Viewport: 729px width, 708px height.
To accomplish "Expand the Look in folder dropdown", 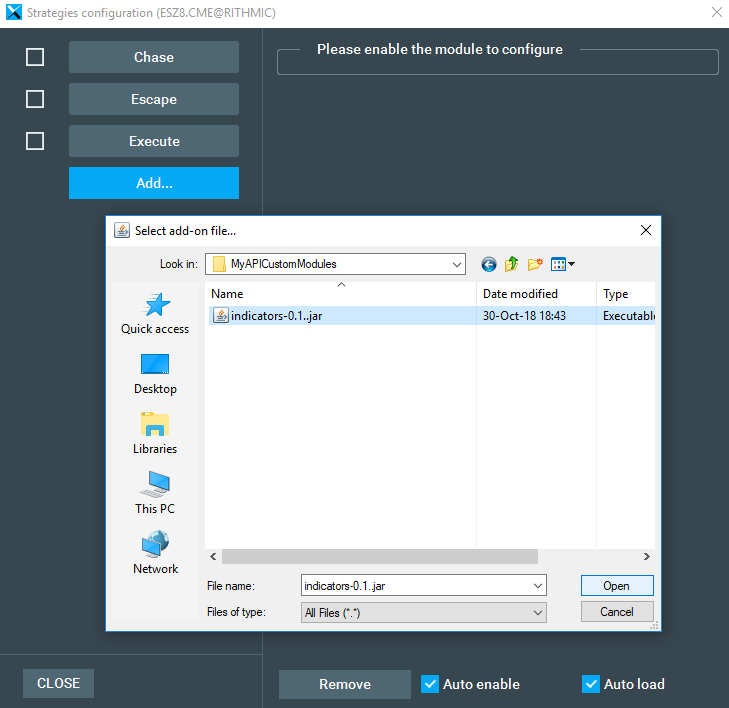I will coord(457,264).
